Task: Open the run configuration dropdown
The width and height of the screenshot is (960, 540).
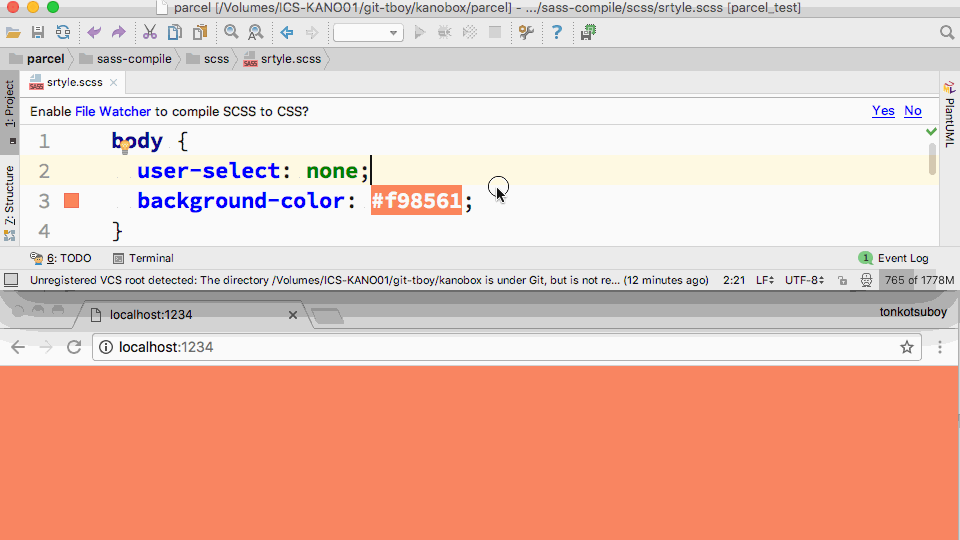Action: point(367,33)
